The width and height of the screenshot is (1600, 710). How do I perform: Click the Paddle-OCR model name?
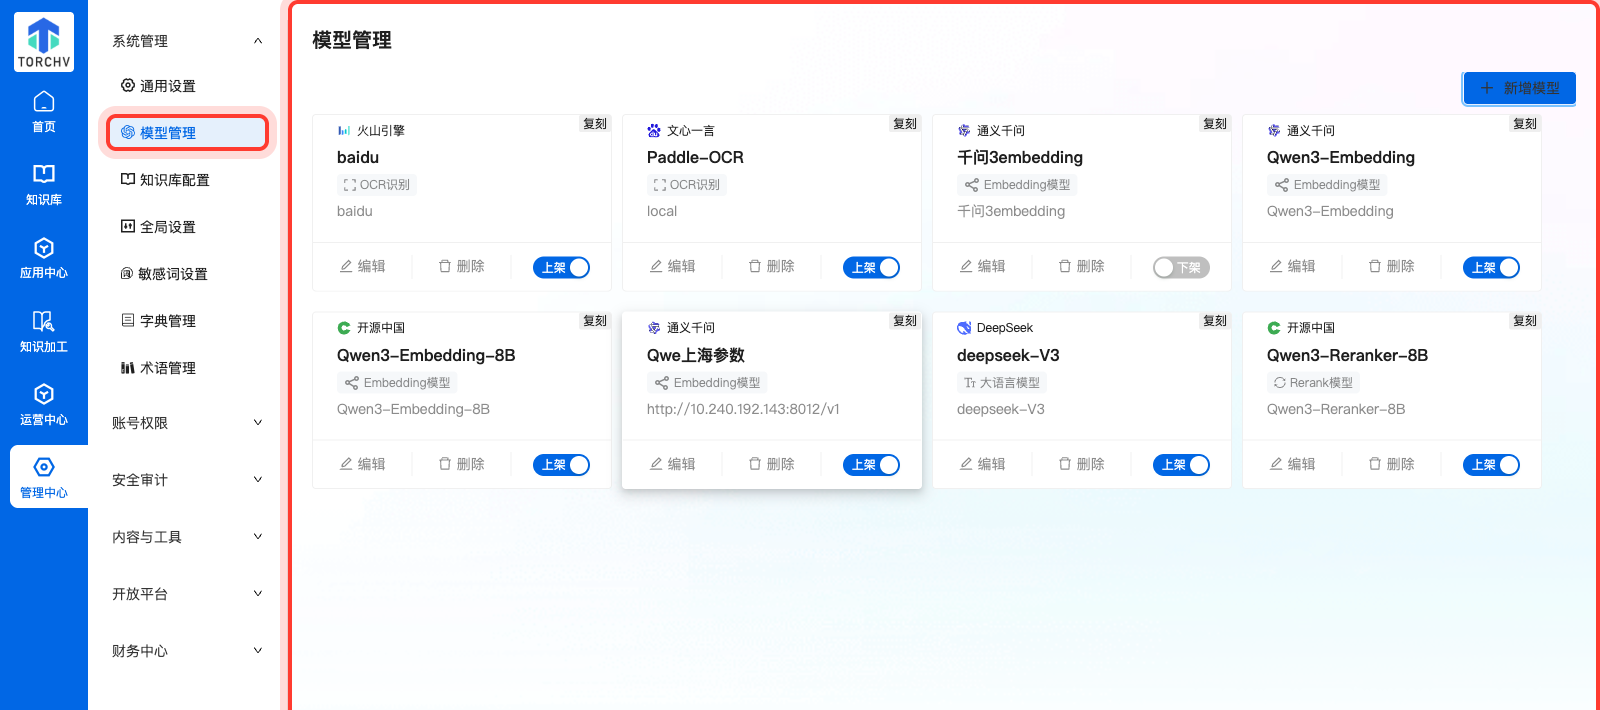(x=695, y=158)
